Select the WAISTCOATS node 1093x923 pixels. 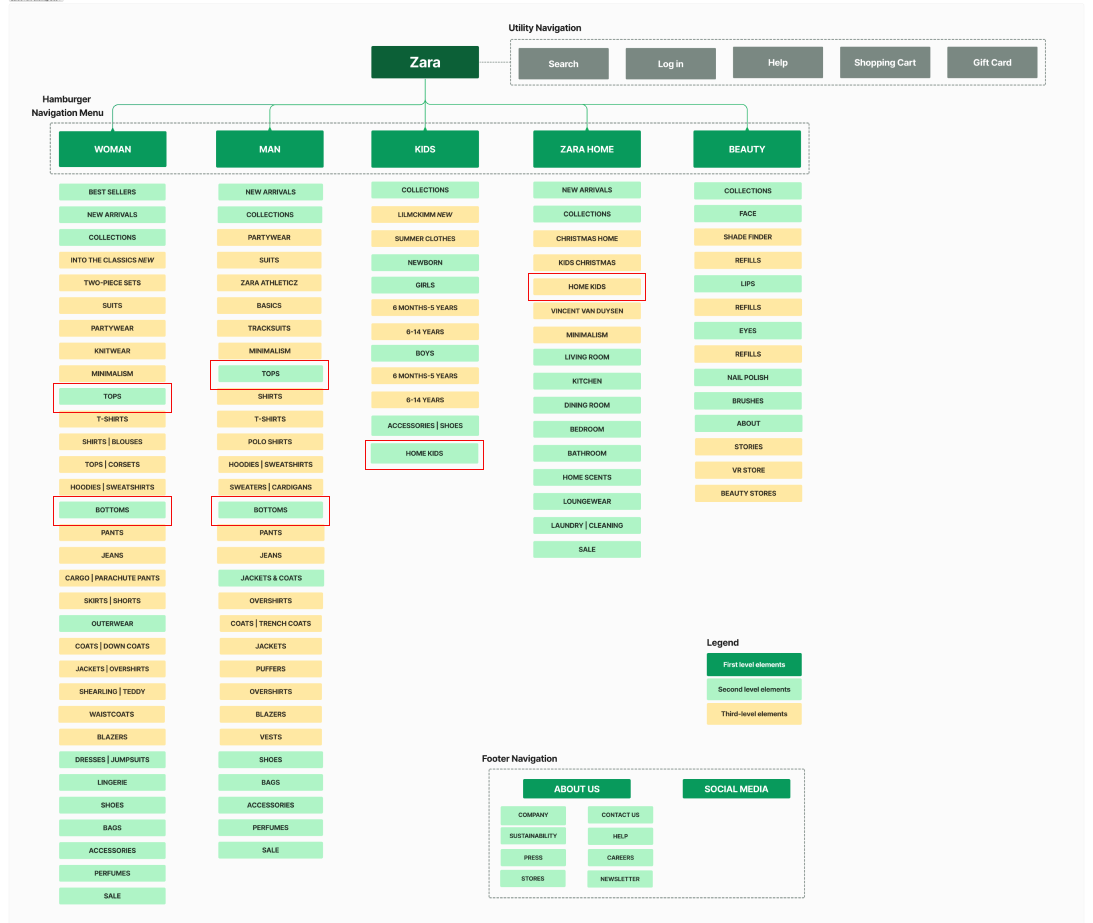(x=112, y=715)
